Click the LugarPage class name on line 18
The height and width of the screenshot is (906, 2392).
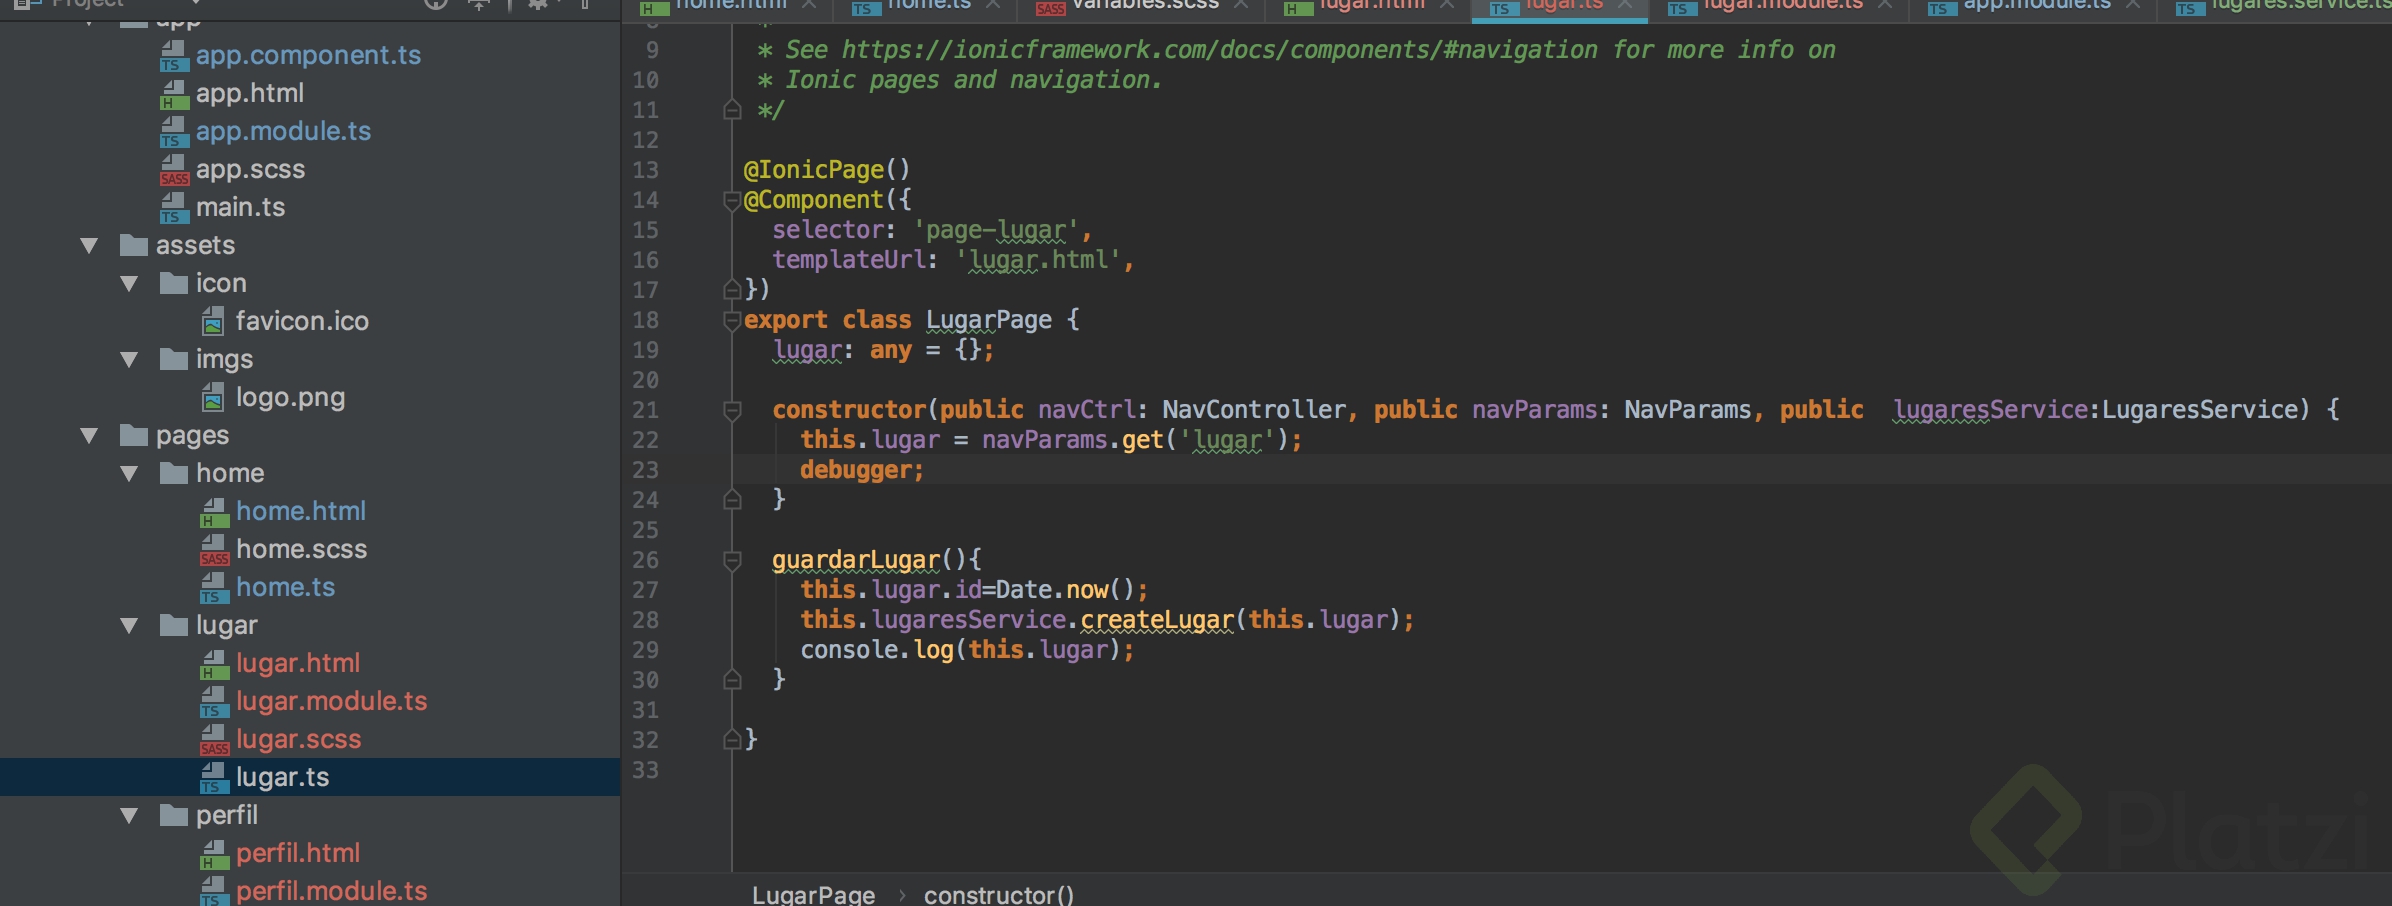(989, 320)
